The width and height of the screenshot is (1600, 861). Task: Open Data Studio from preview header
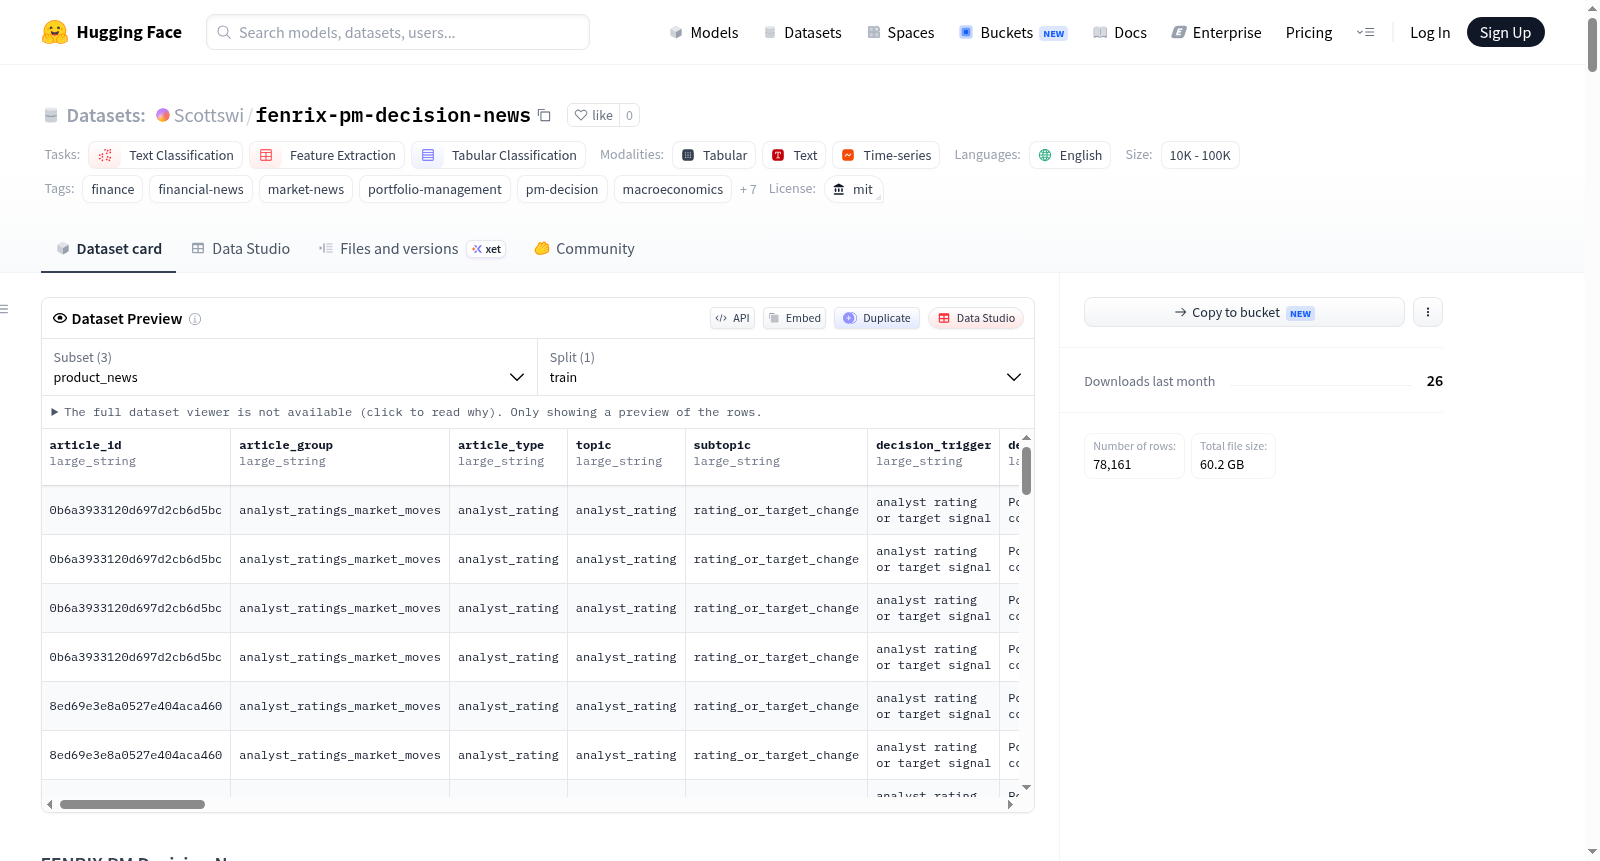[x=976, y=318]
